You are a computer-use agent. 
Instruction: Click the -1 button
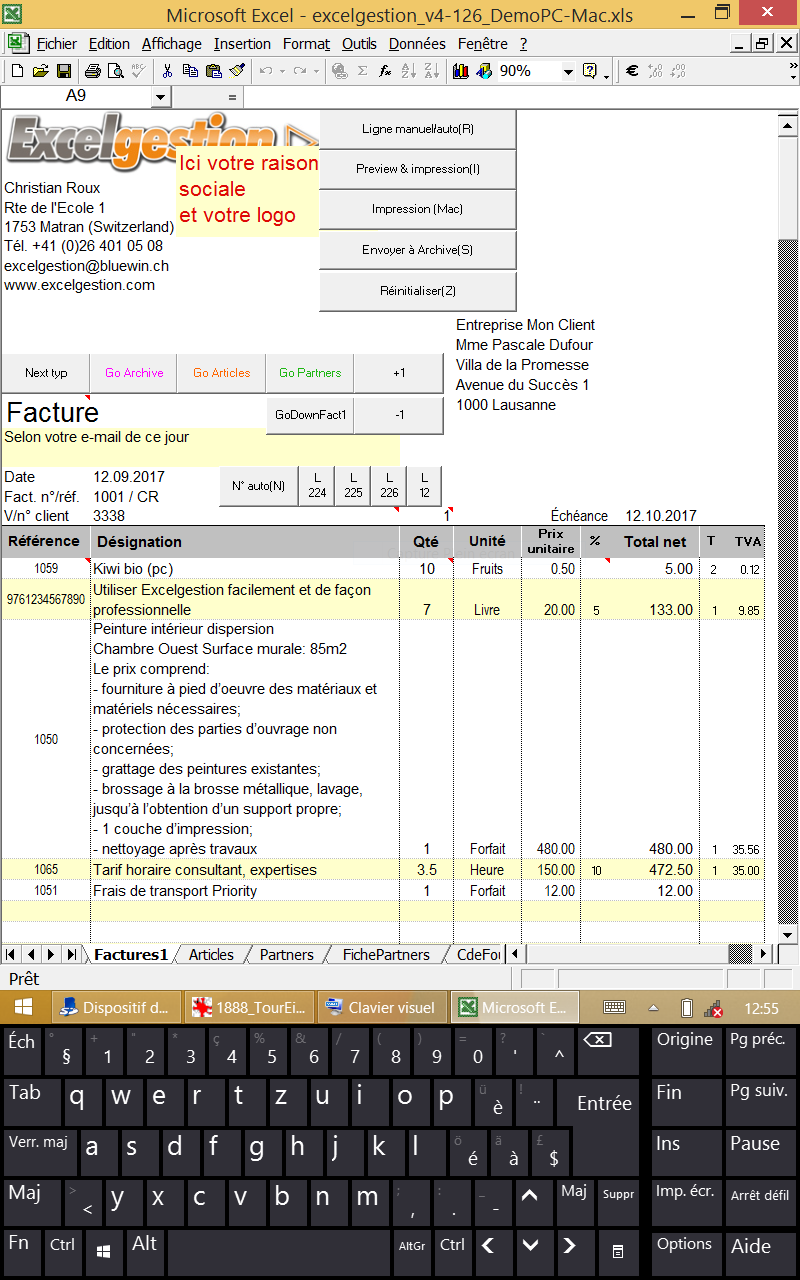tap(399, 415)
